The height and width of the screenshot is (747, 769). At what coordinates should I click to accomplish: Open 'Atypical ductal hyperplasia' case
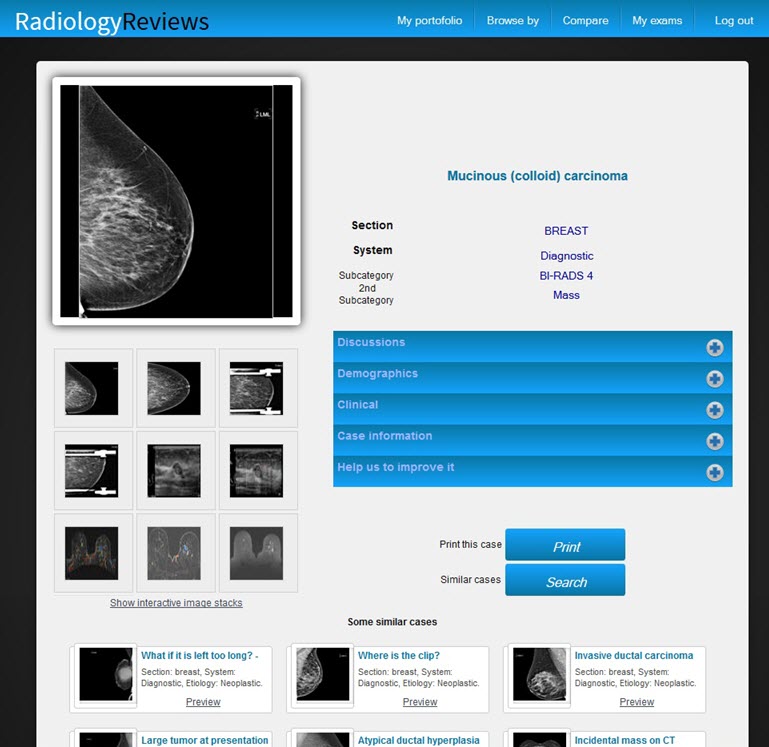click(418, 740)
